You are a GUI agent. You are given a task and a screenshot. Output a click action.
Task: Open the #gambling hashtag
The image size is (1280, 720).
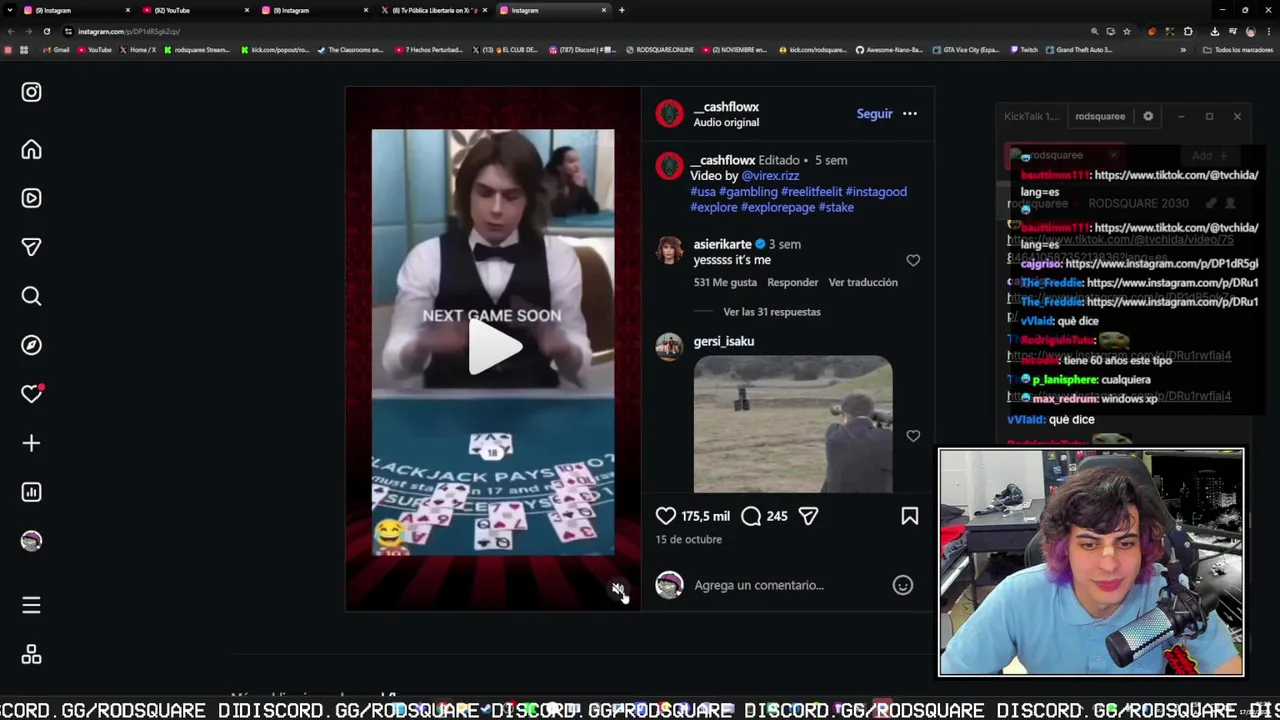pyautogui.click(x=749, y=192)
